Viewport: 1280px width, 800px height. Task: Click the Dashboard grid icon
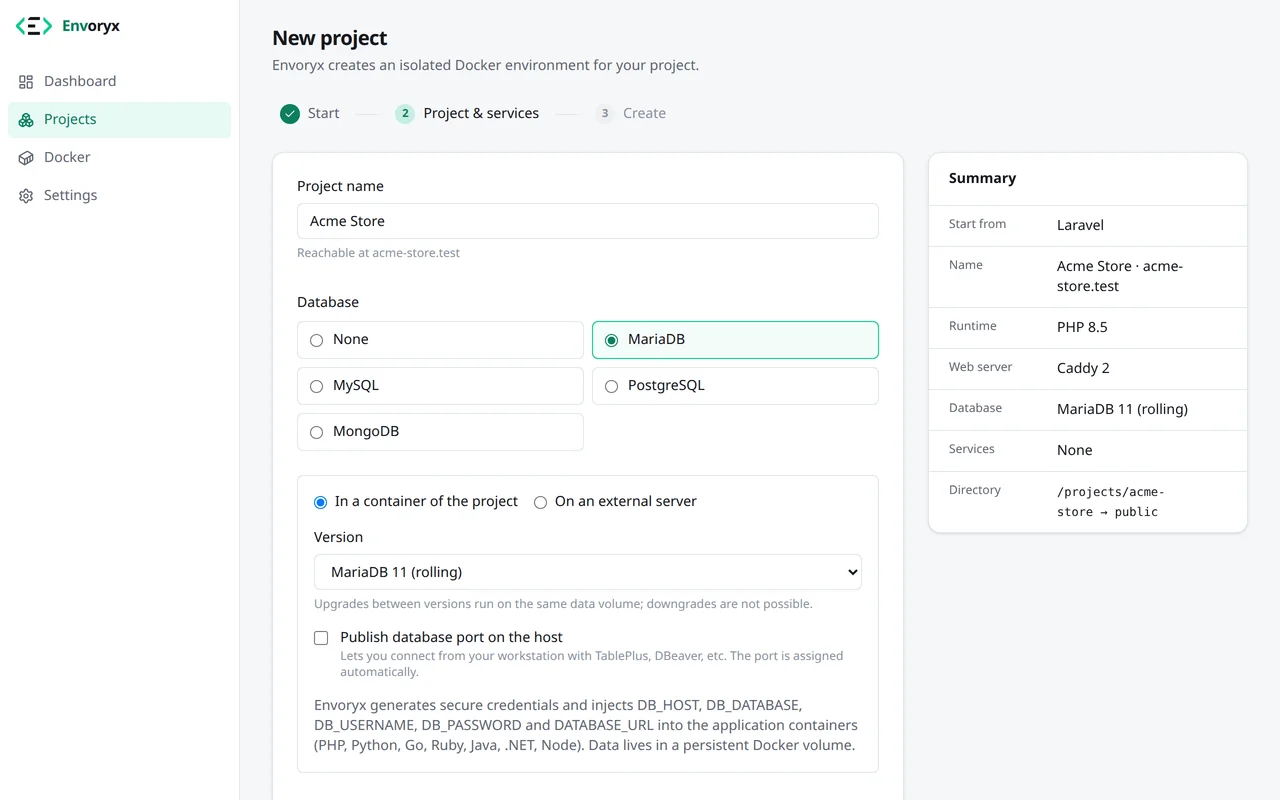pos(26,82)
